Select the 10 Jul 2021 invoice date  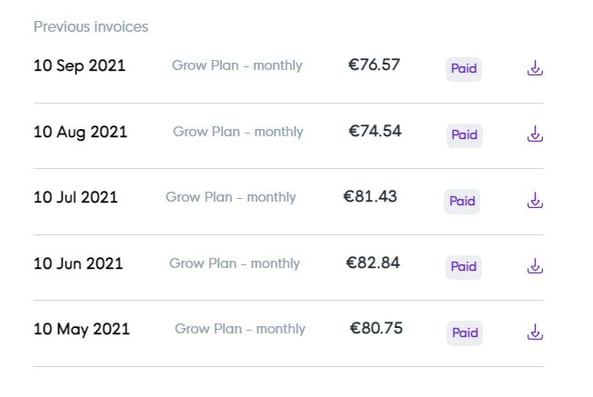(76, 197)
